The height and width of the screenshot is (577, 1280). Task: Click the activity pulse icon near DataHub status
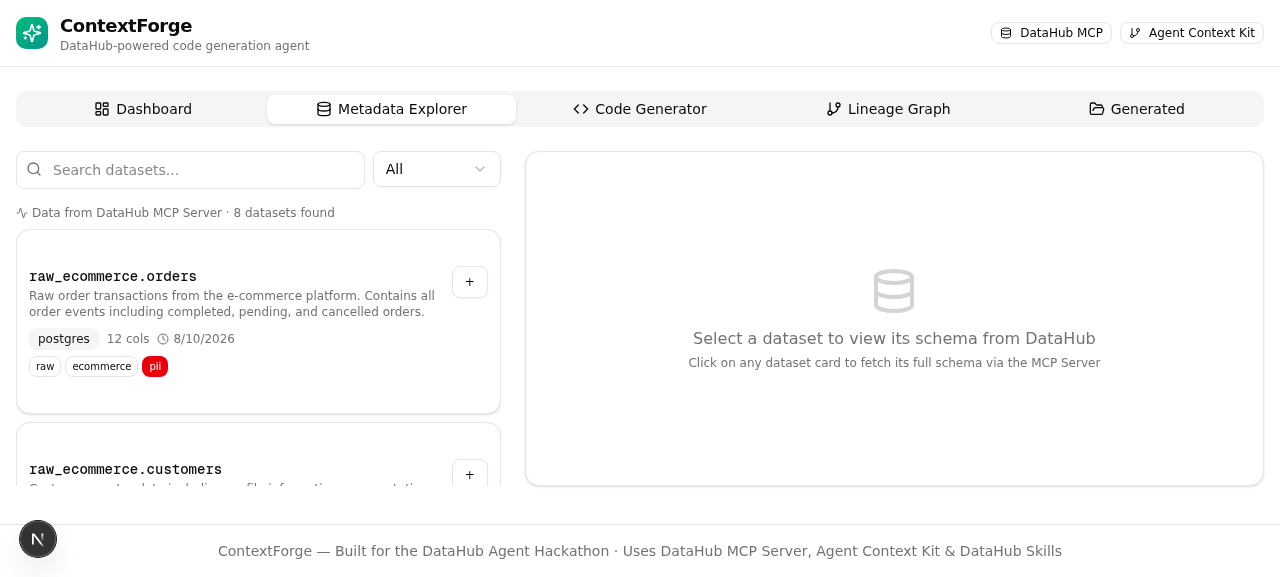pos(22,213)
